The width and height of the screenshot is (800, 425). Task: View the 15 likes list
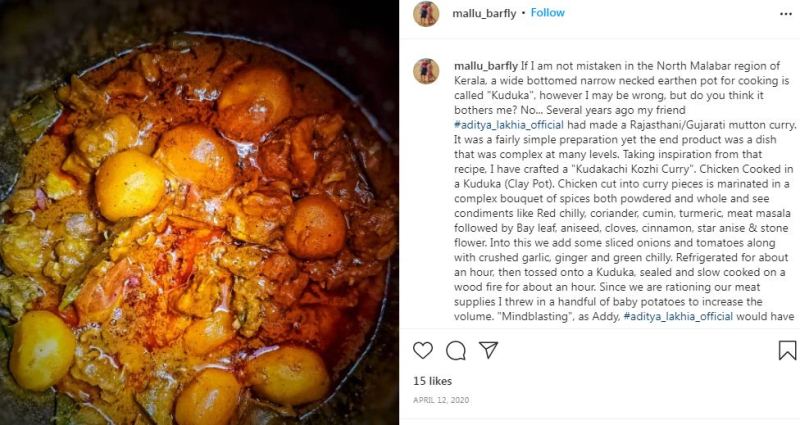pyautogui.click(x=432, y=381)
